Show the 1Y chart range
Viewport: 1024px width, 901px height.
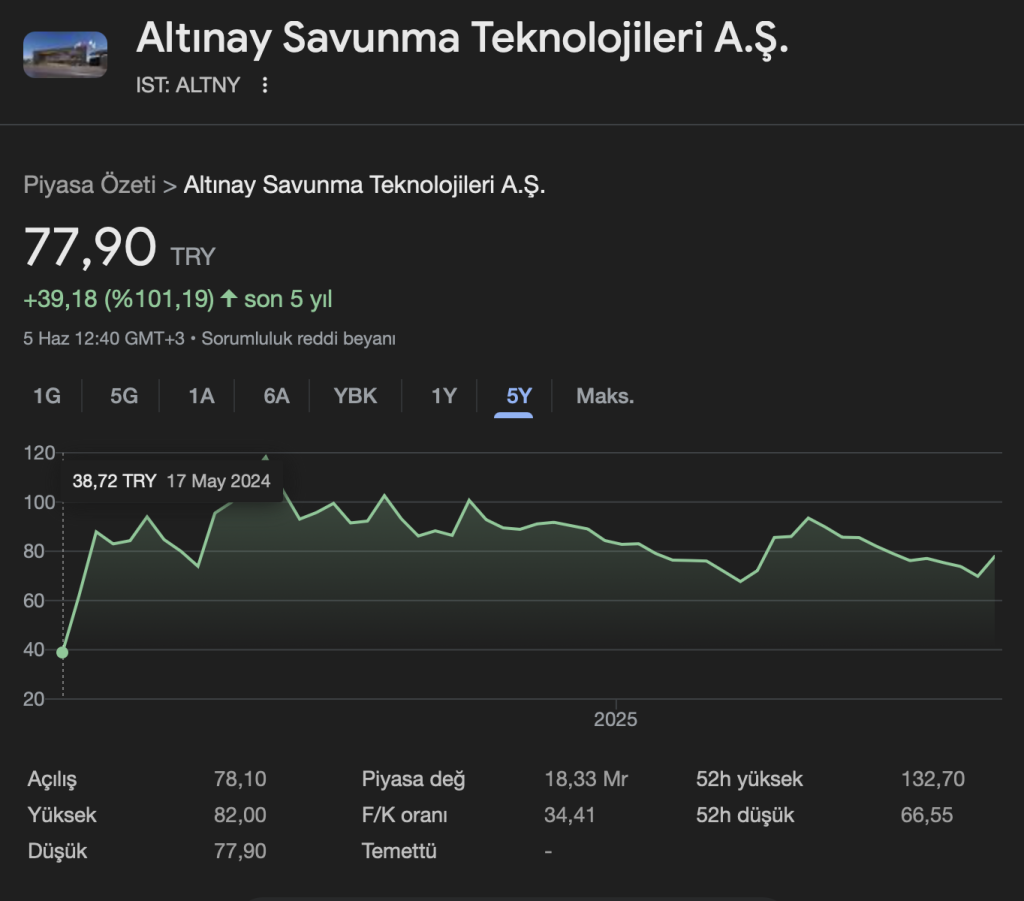click(444, 396)
